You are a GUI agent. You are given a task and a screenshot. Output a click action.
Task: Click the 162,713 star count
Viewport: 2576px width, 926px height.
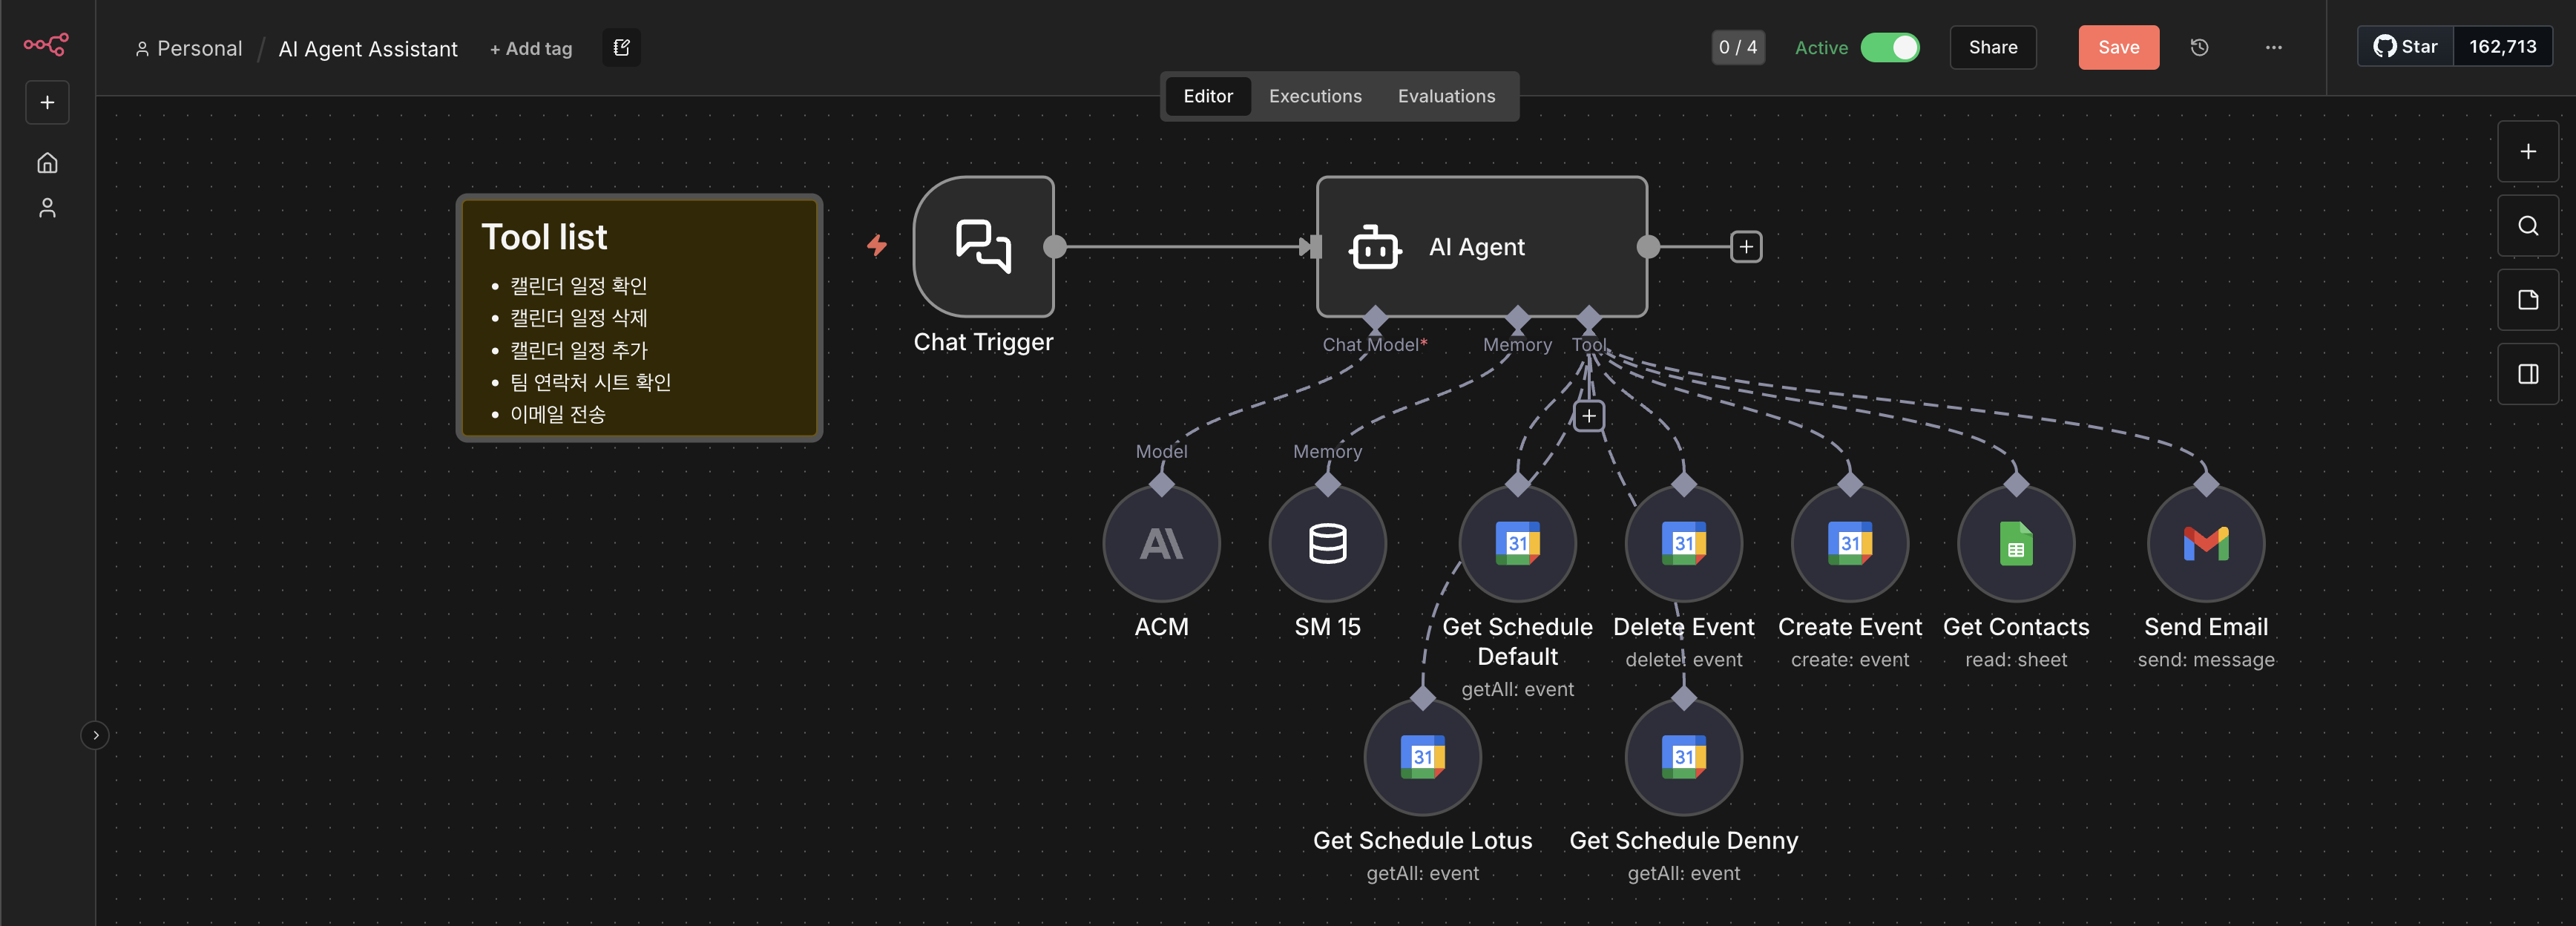(2502, 46)
